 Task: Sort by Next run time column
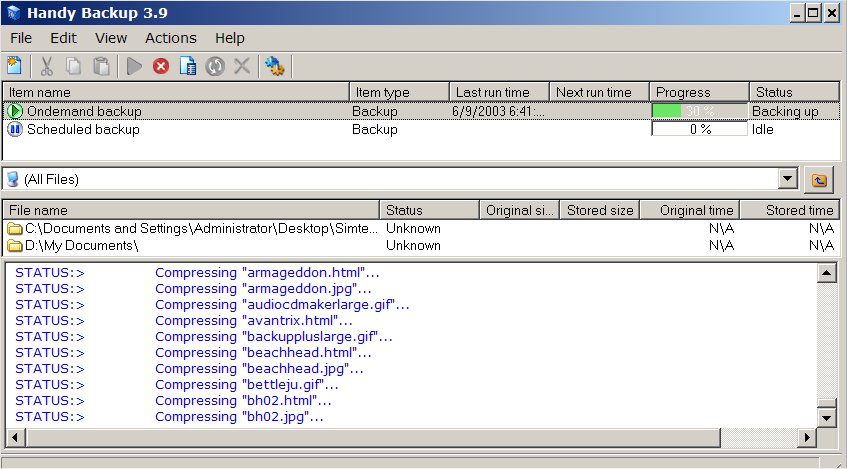(600, 92)
